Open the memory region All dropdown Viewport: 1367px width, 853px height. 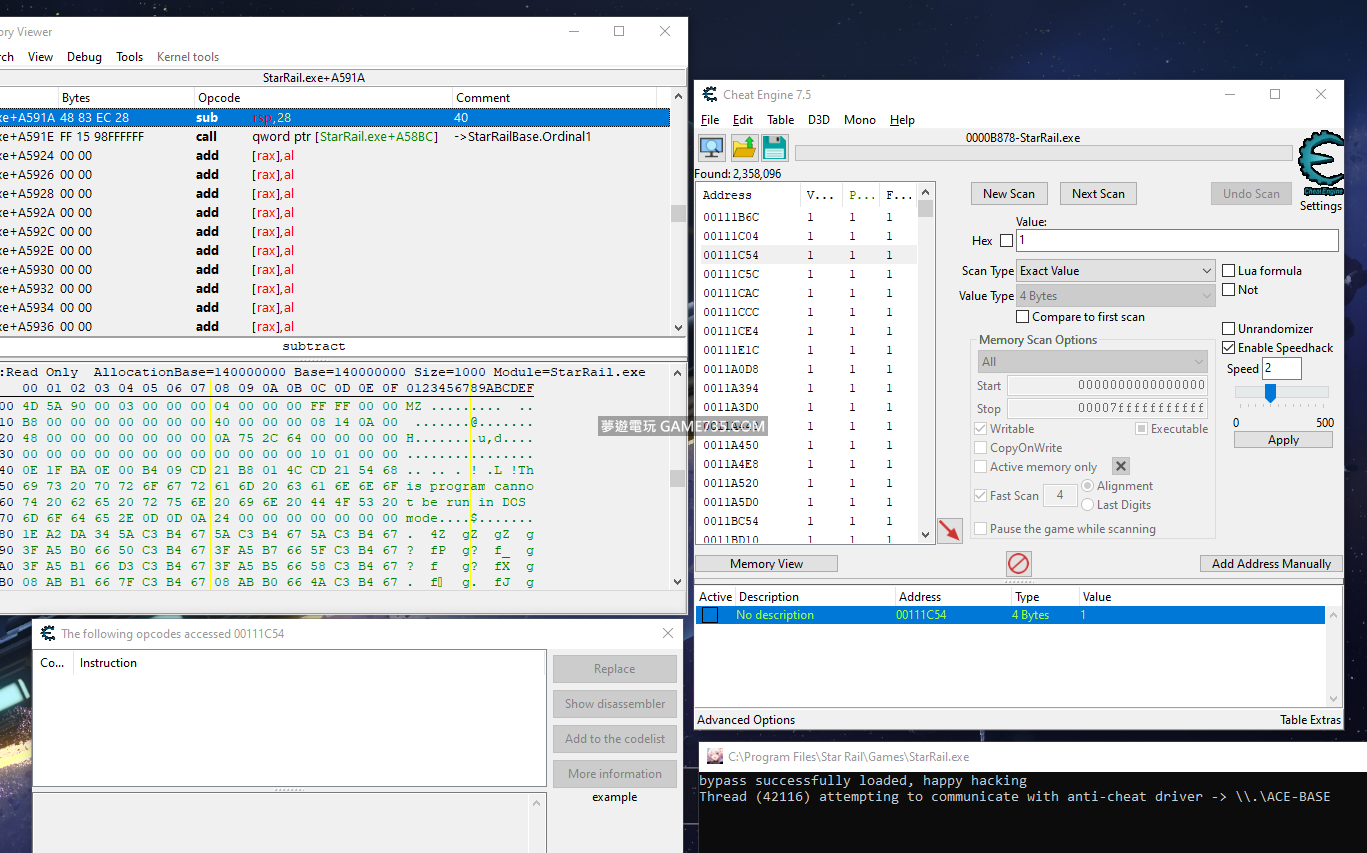1092,362
